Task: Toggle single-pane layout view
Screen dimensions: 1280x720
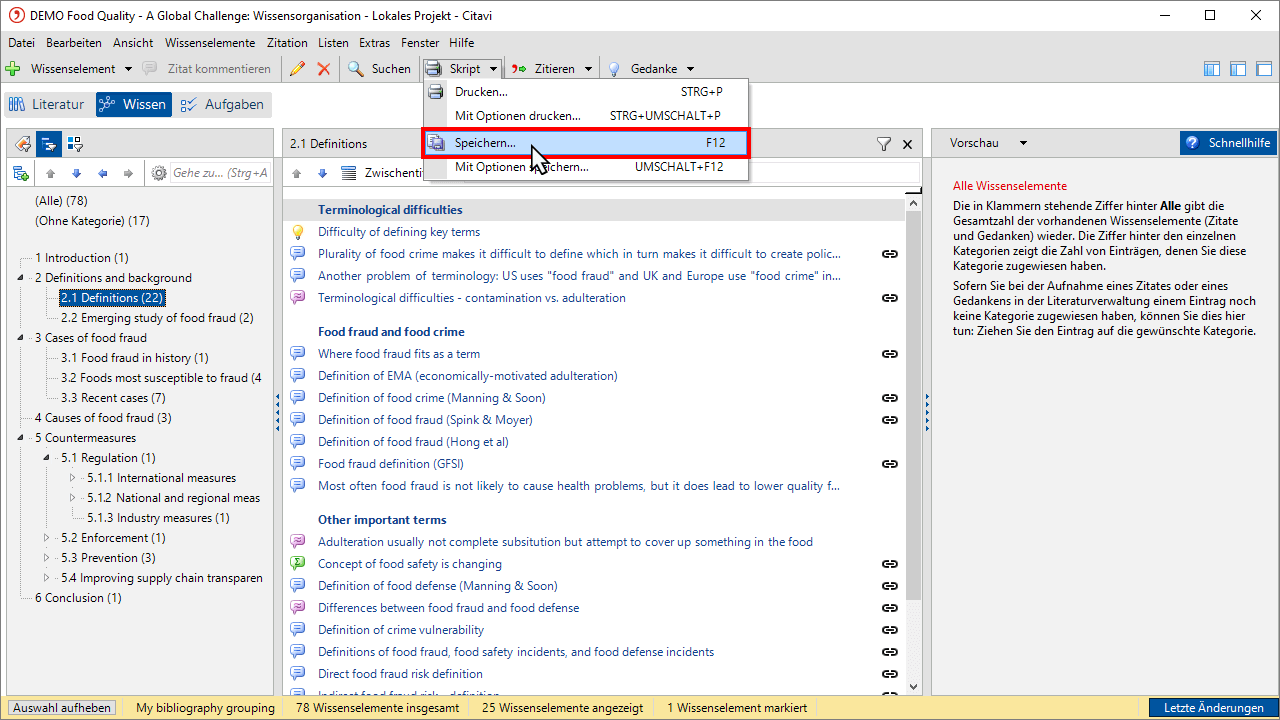Action: pyautogui.click(x=1264, y=69)
